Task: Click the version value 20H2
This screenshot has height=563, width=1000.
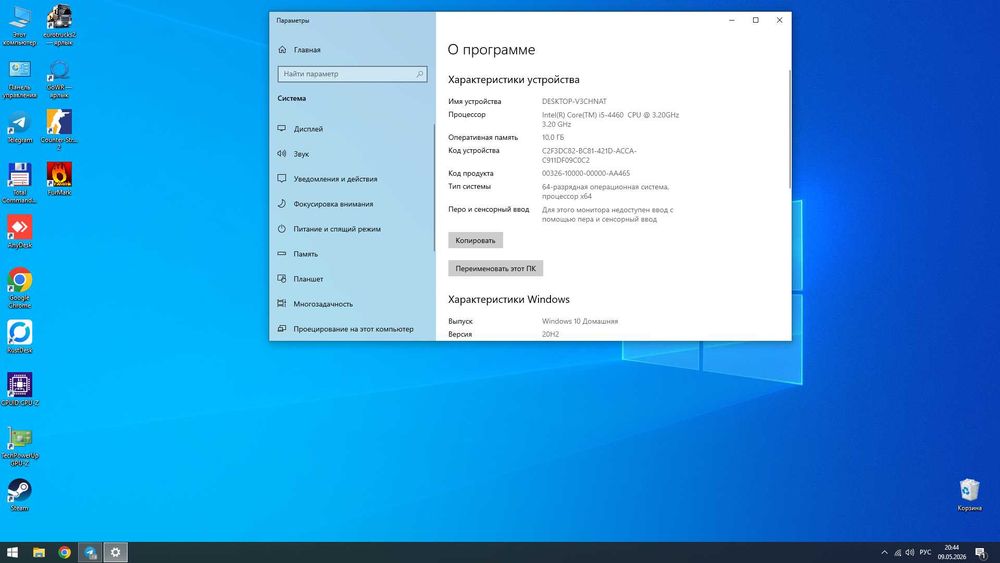Action: (550, 334)
